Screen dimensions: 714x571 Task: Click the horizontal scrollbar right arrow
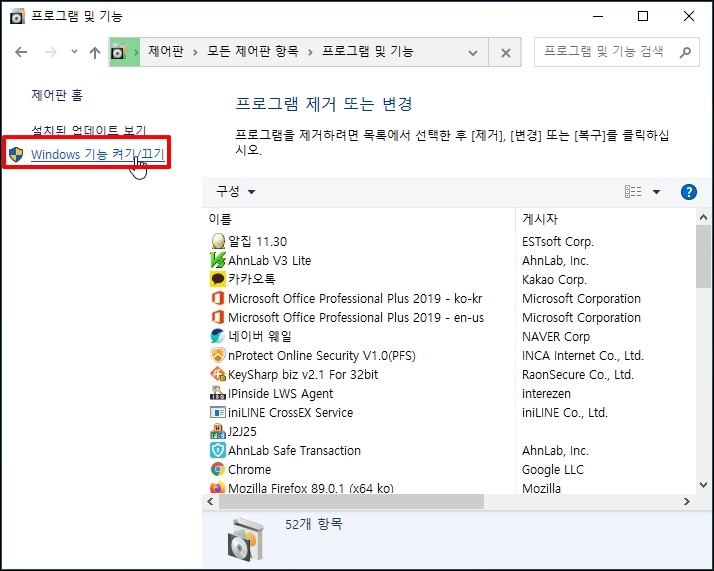[x=687, y=501]
